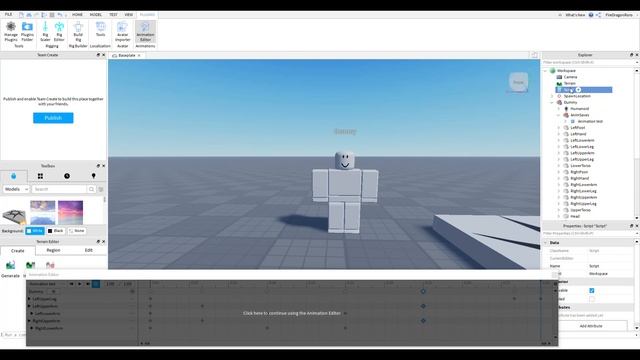Open the FILE menu
The height and width of the screenshot is (360, 640).
coord(9,15)
